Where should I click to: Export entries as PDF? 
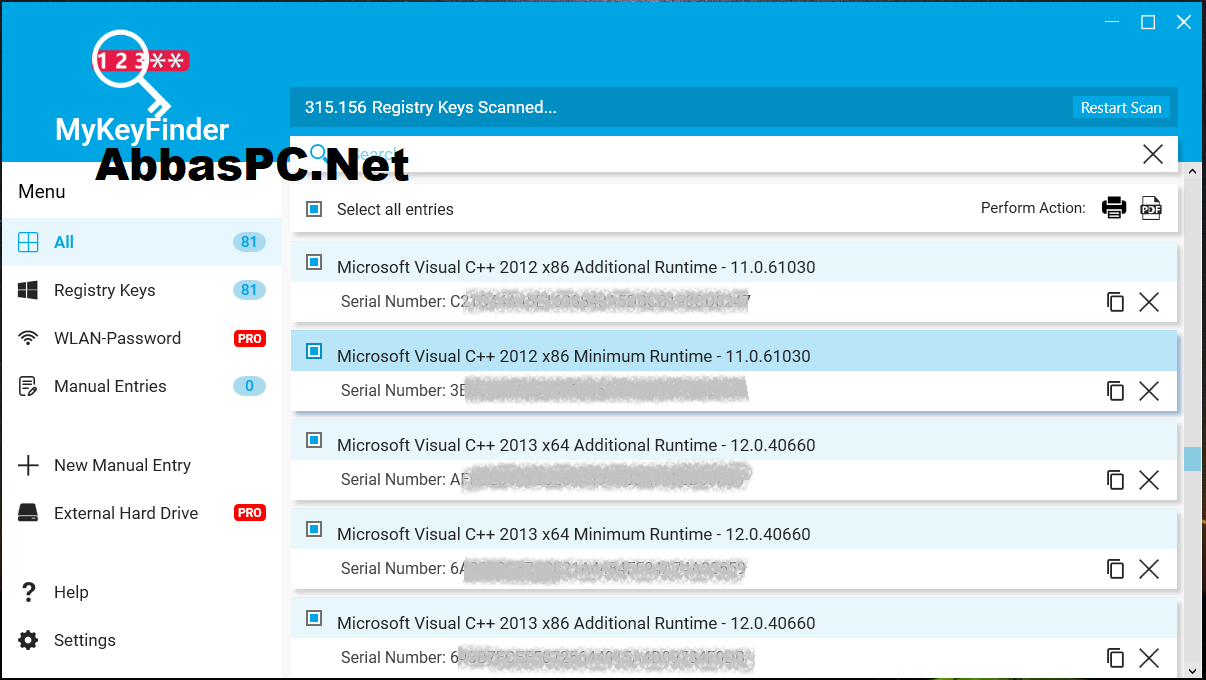1151,208
